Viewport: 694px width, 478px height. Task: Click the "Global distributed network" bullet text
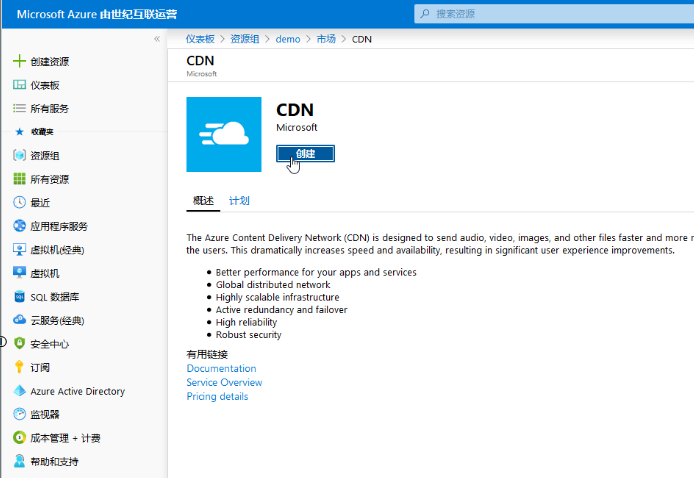click(273, 285)
